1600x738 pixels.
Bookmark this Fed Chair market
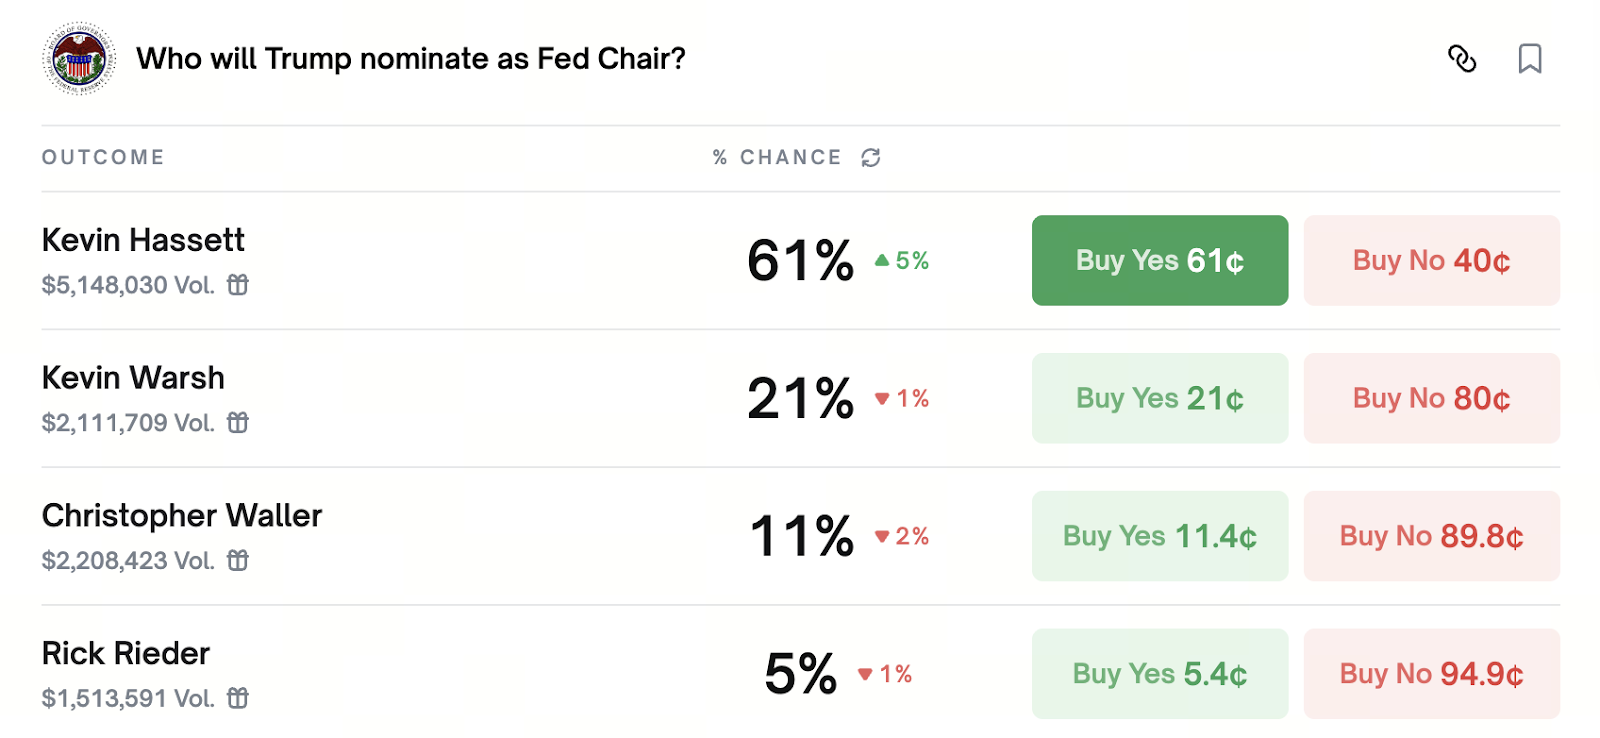coord(1529,59)
